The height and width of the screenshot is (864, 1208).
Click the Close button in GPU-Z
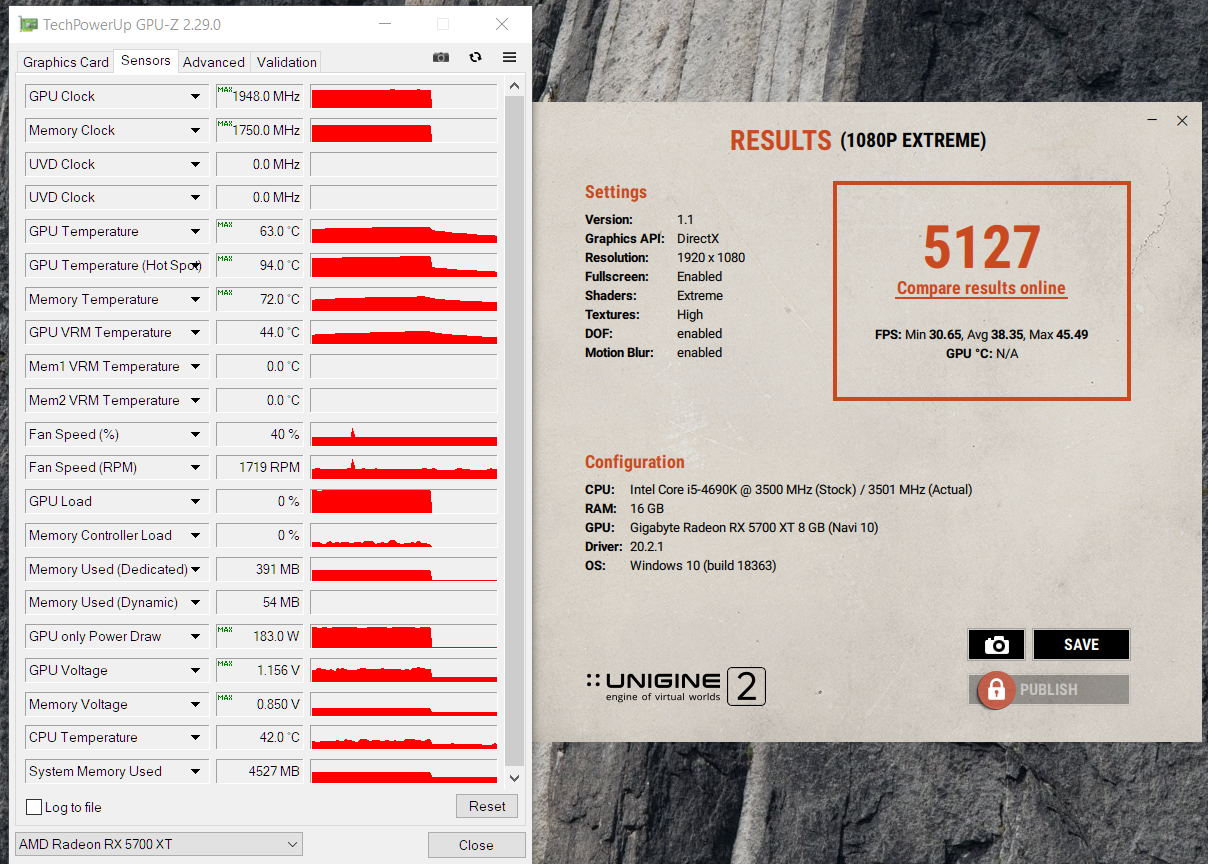click(476, 845)
